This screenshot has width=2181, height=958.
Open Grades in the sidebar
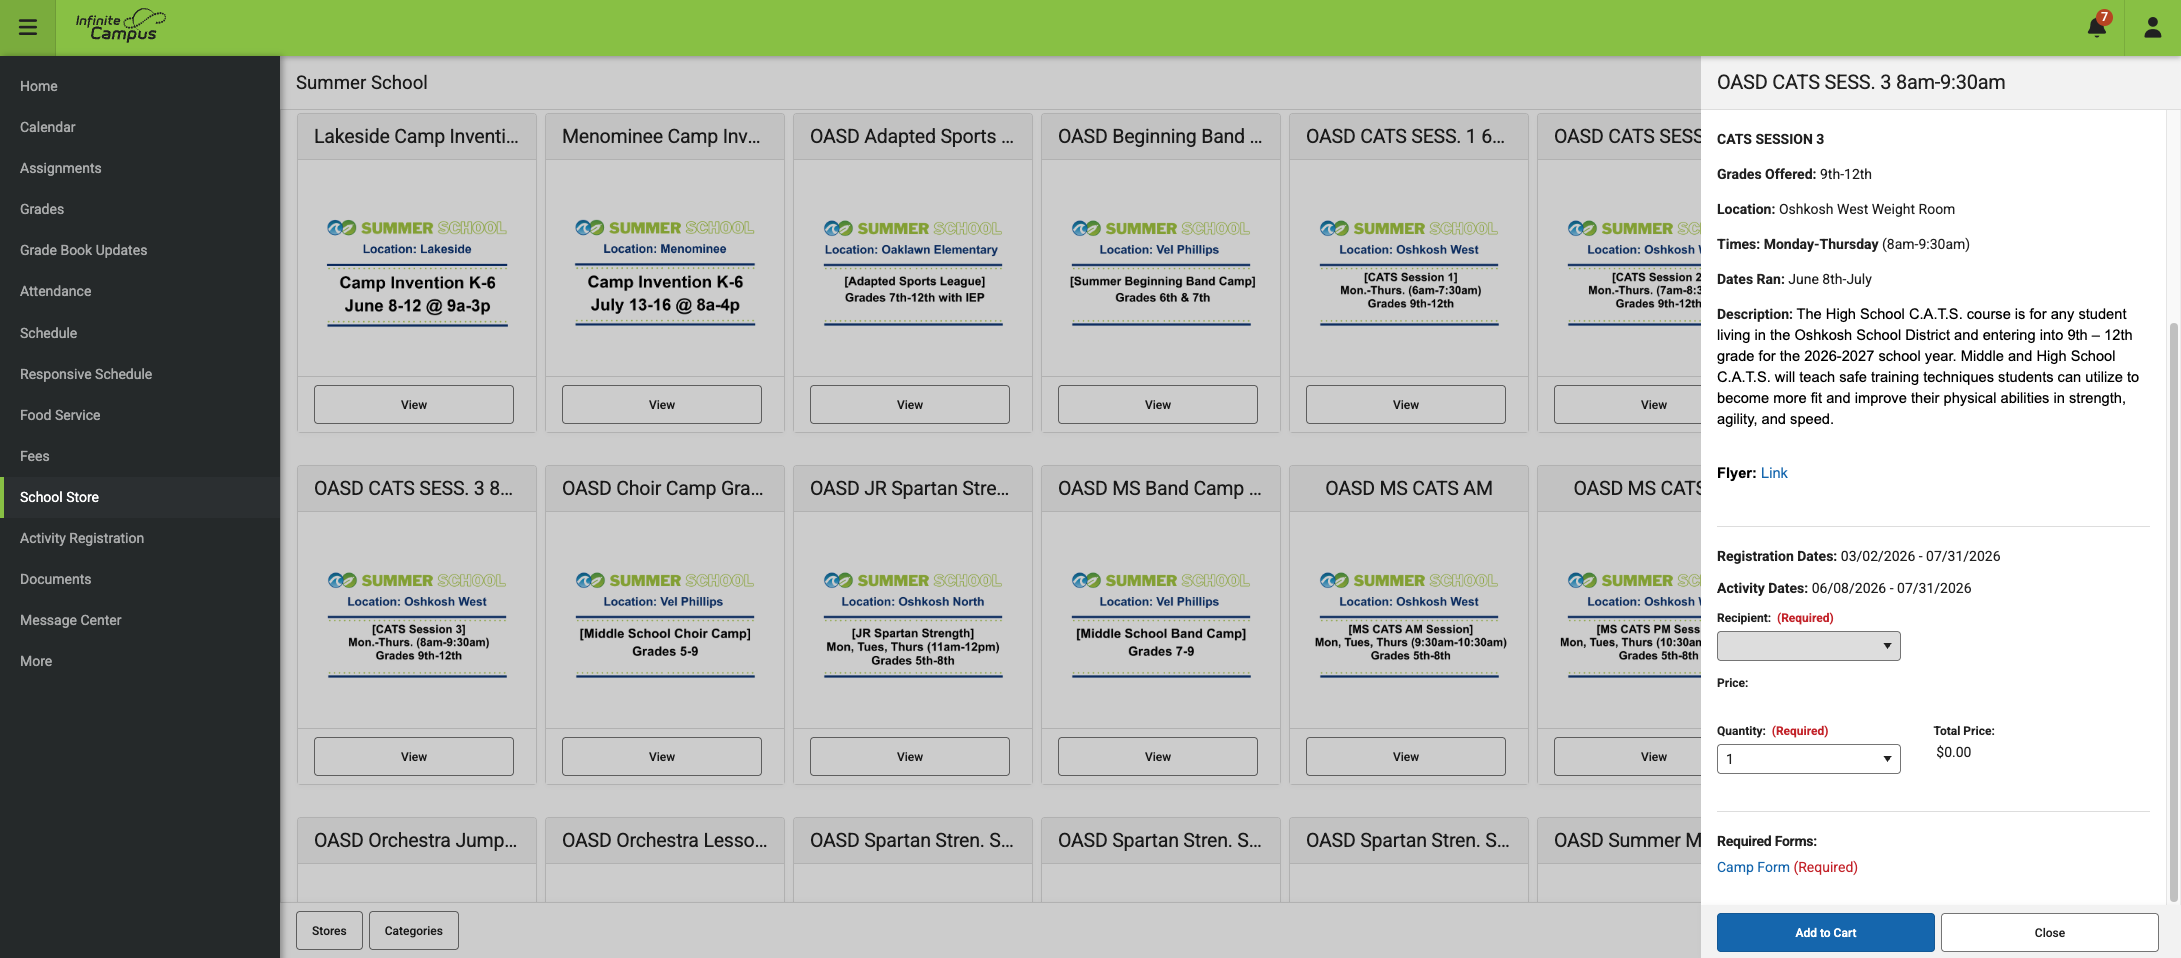(140, 209)
